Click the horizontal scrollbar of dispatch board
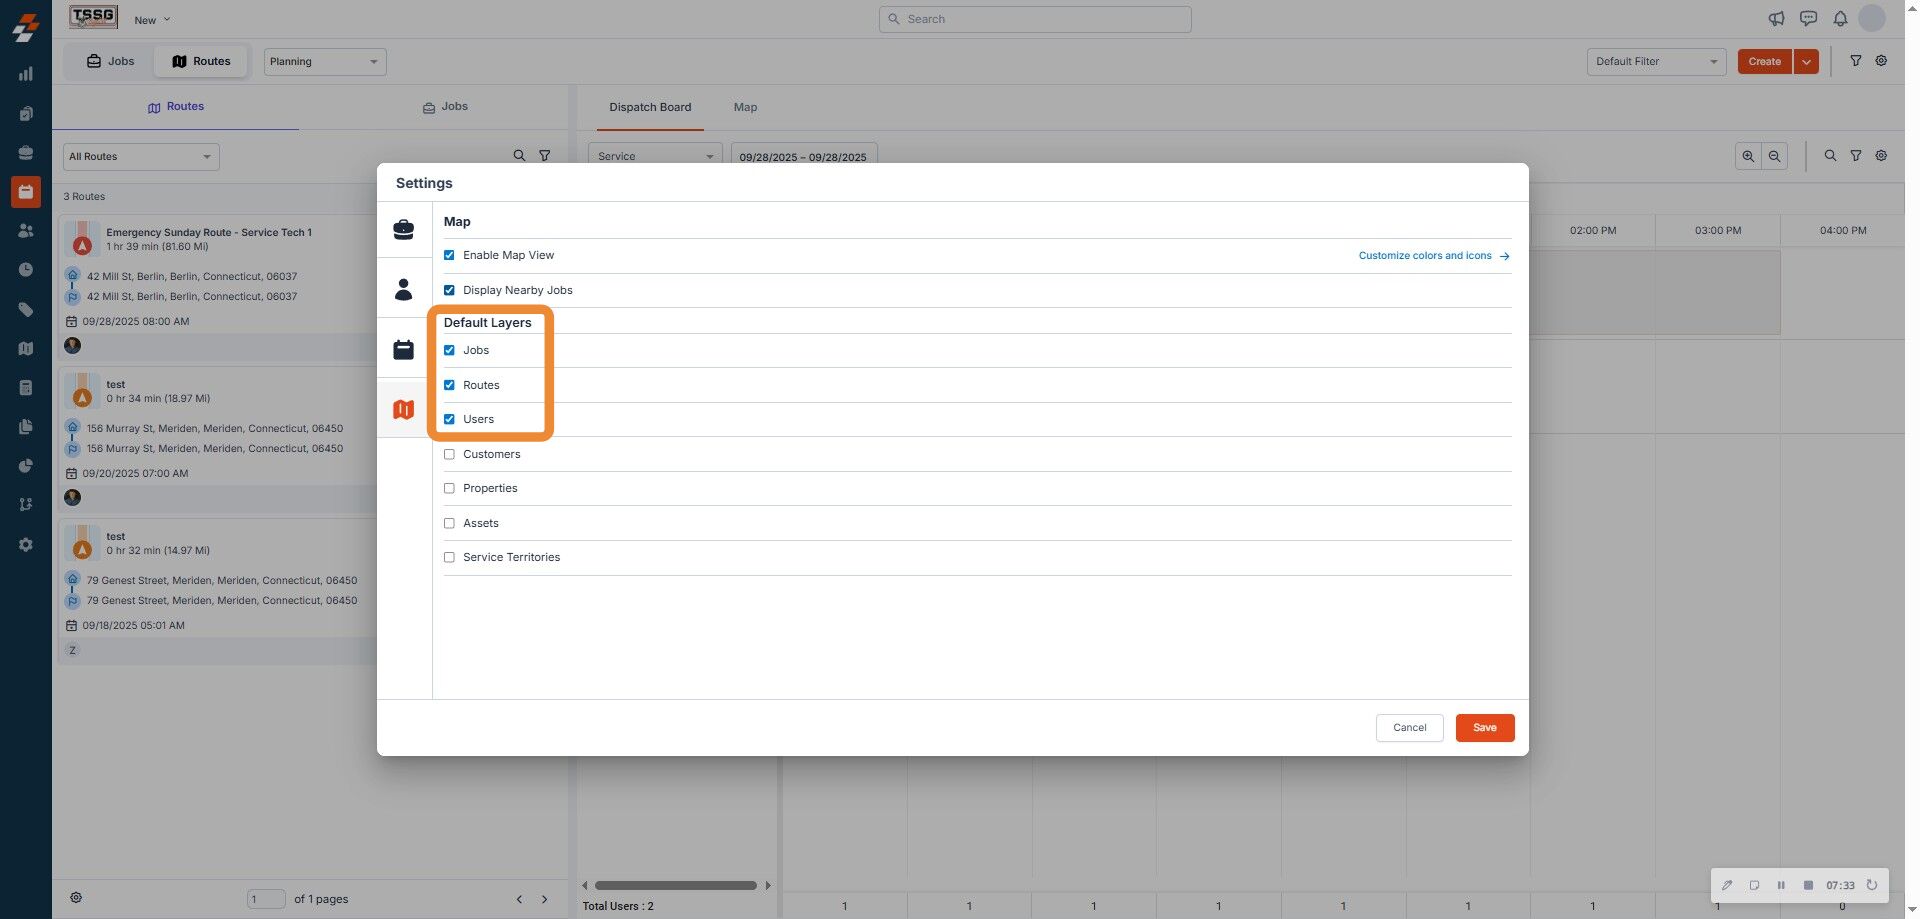This screenshot has width=1920, height=919. (x=676, y=885)
